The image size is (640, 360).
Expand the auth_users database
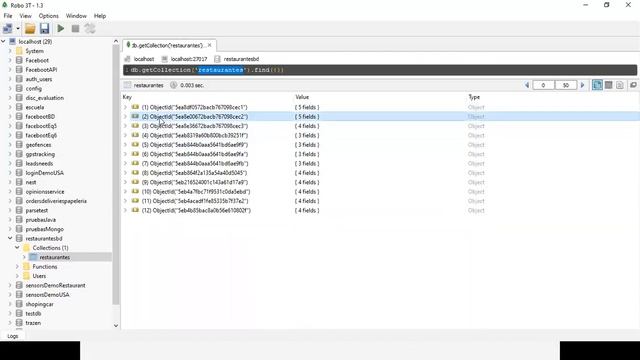[10, 79]
